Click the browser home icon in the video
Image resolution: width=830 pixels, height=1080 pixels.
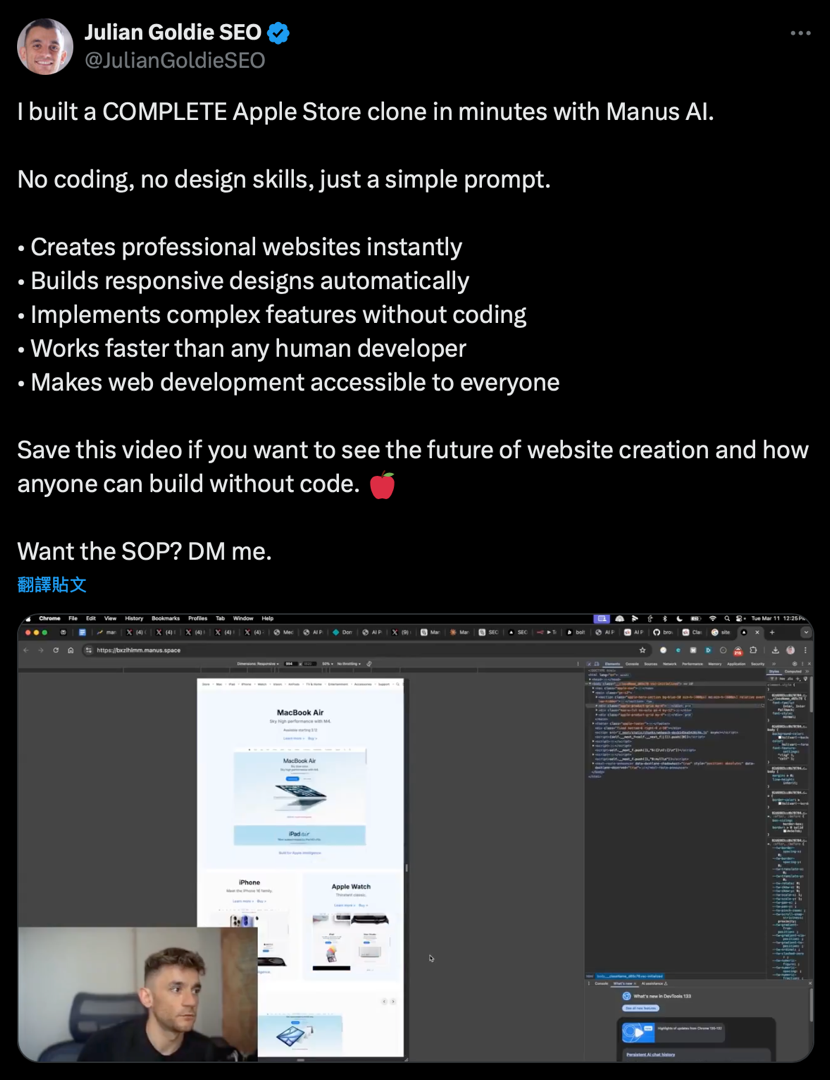point(70,650)
